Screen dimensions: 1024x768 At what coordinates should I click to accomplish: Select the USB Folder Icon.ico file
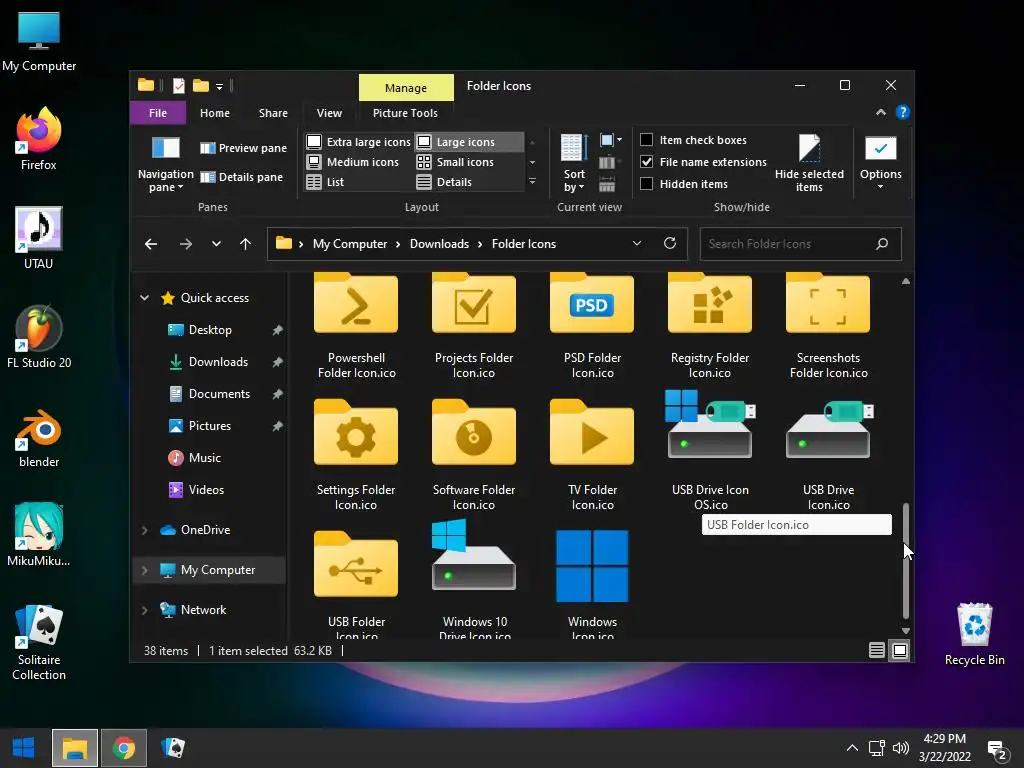[x=356, y=583]
